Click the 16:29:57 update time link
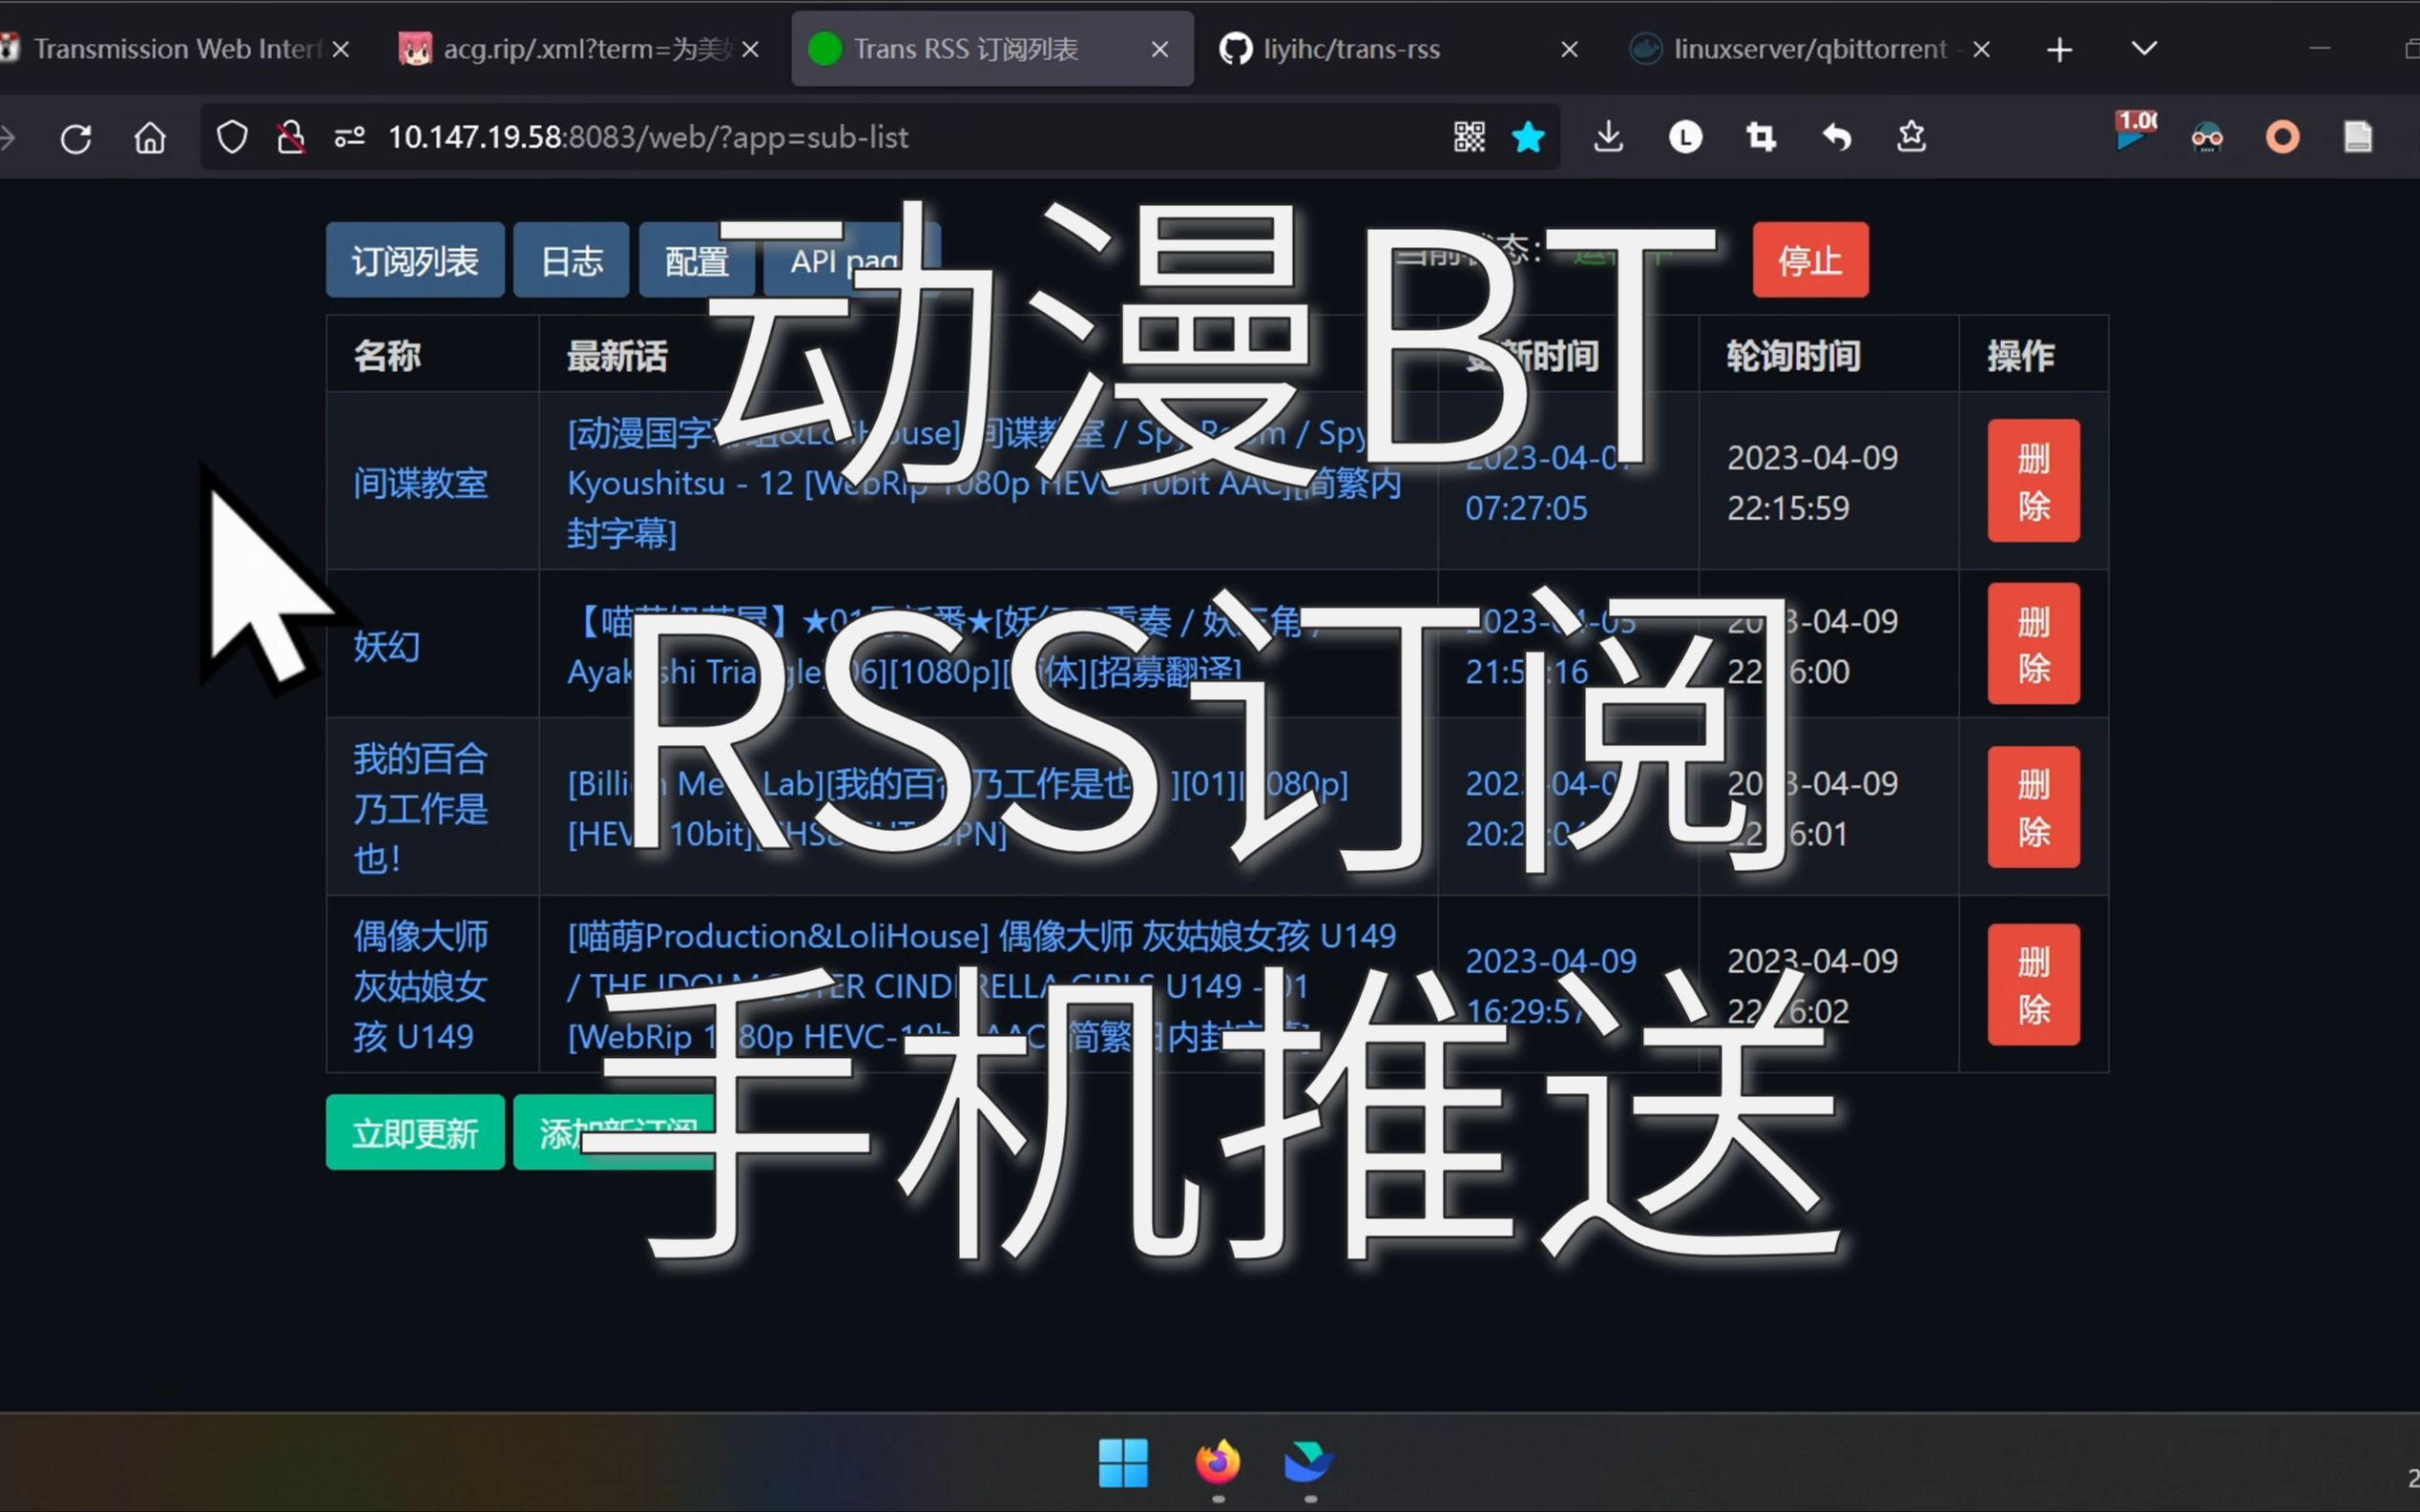 (1526, 1011)
